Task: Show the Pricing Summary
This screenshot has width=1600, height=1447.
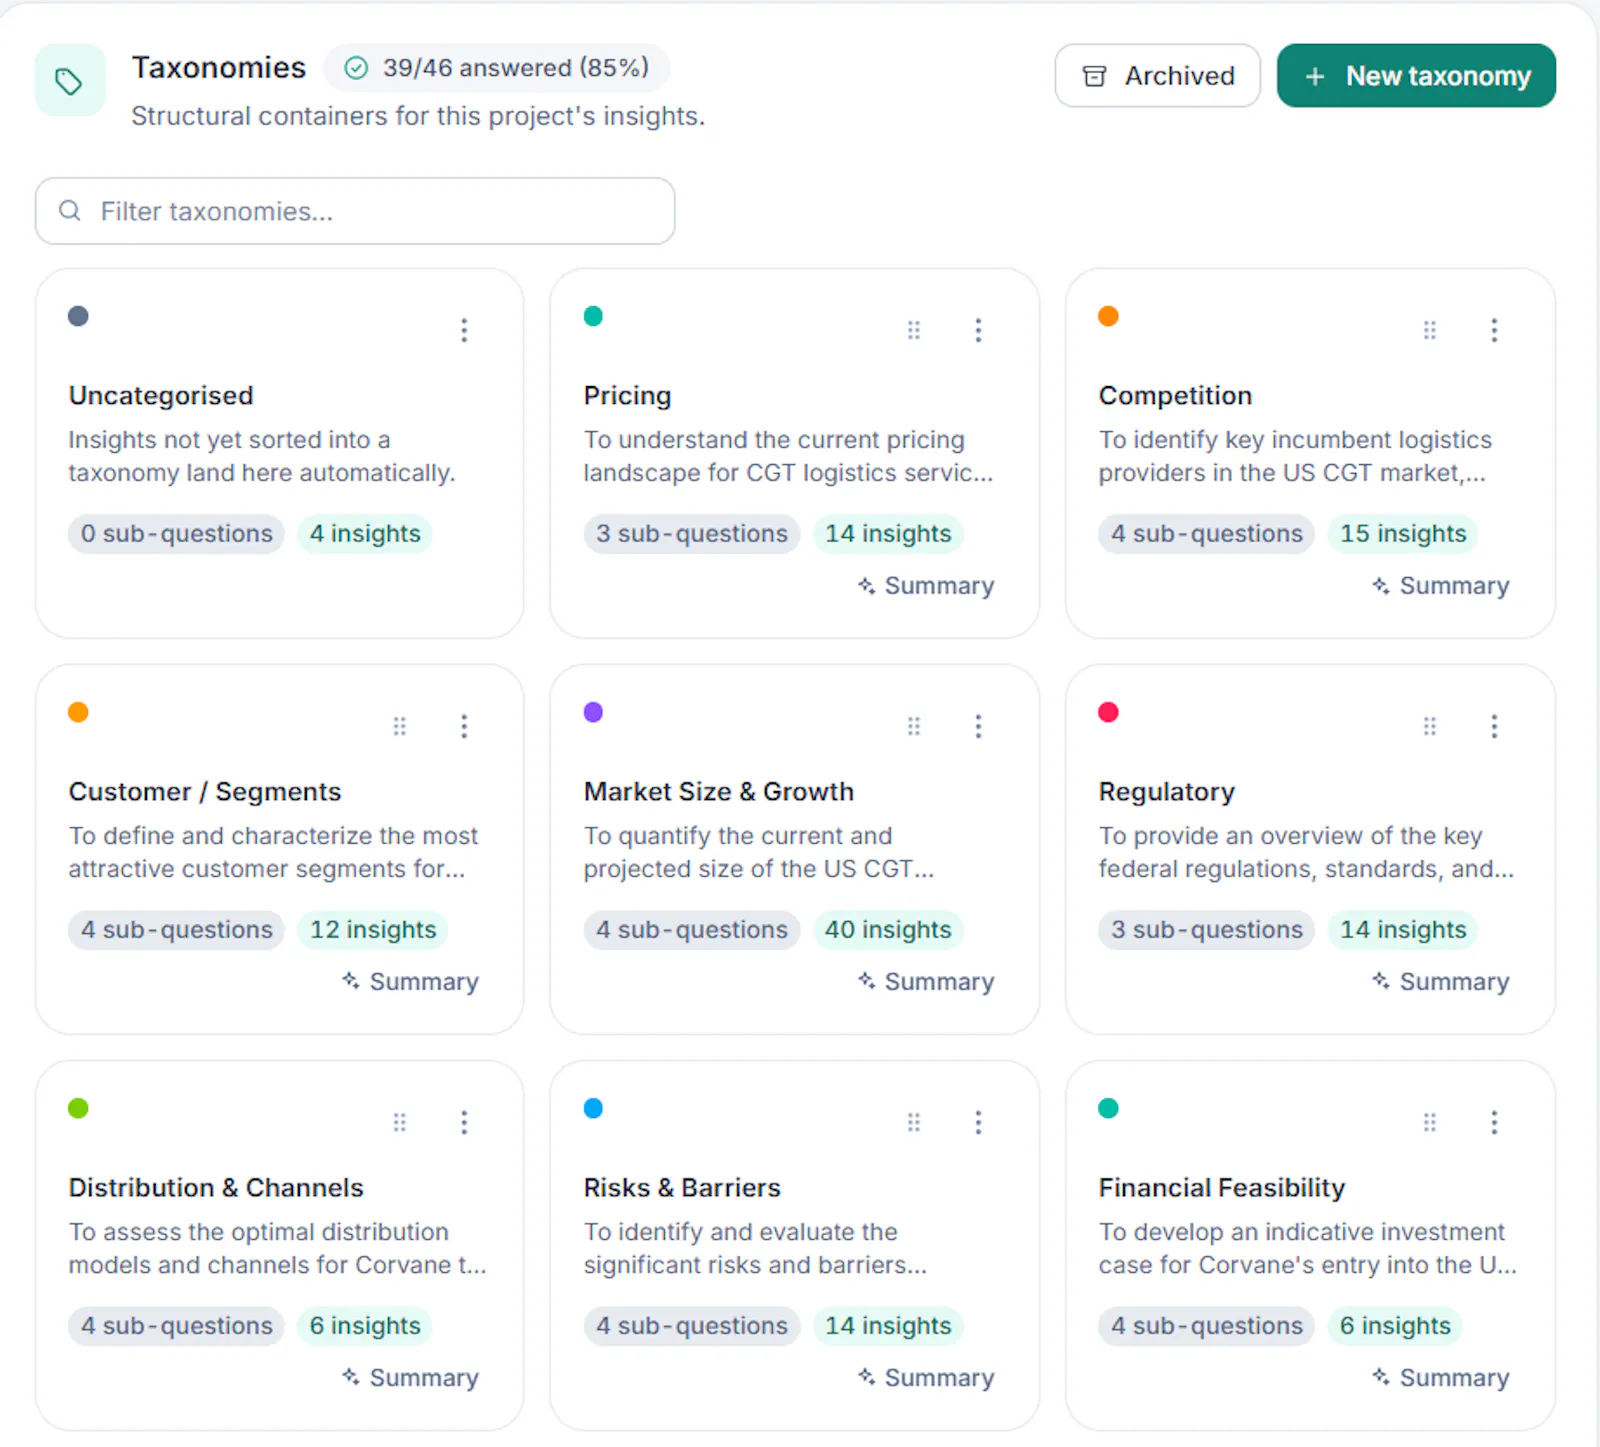Action: click(926, 585)
